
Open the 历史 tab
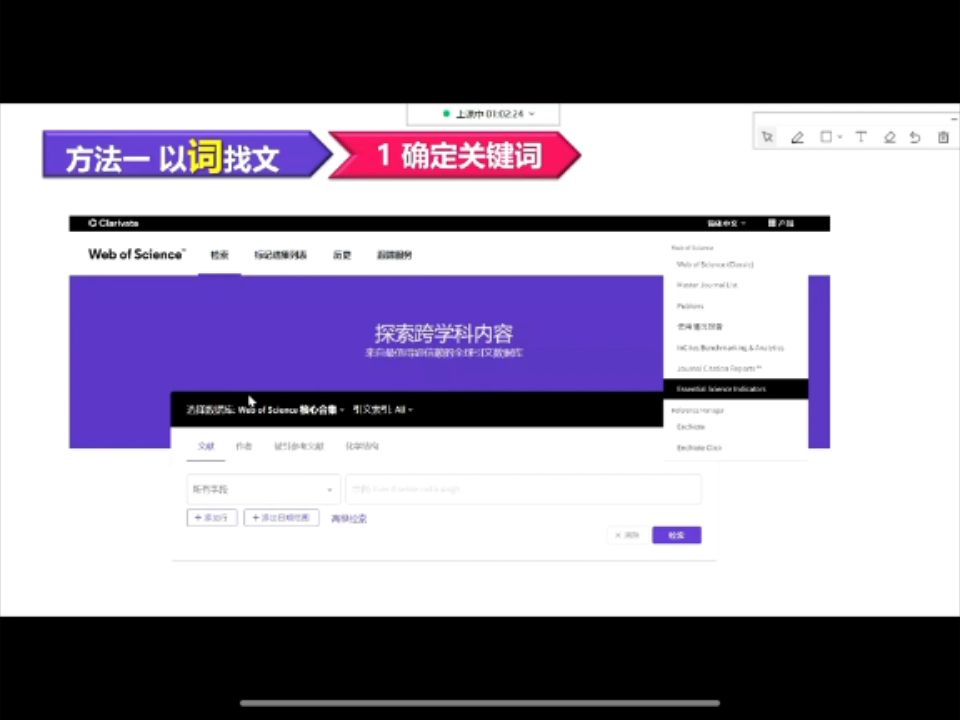342,255
